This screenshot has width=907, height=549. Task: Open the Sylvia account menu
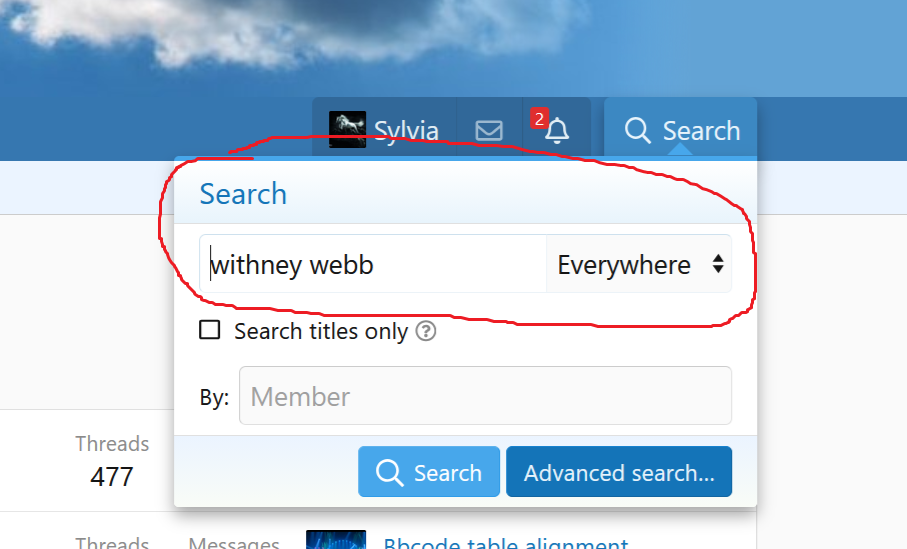406,131
